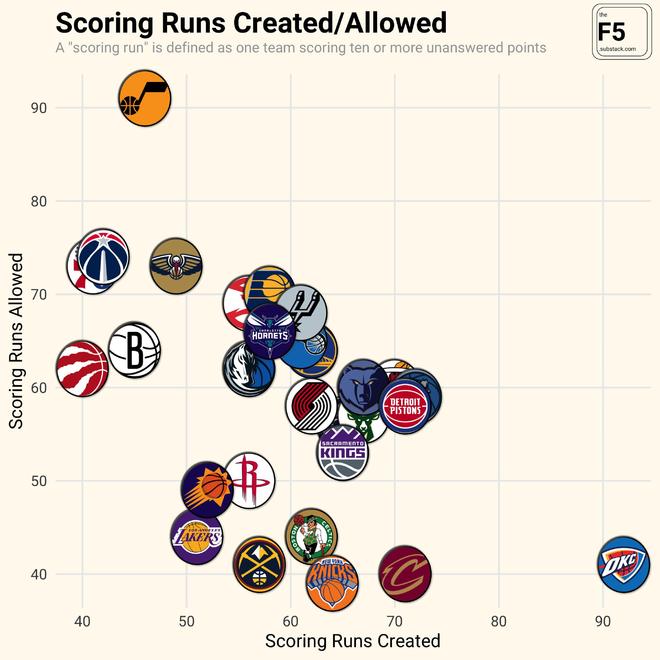This screenshot has width=660, height=660.
Task: Click the Utah Jazz logo
Action: click(145, 101)
